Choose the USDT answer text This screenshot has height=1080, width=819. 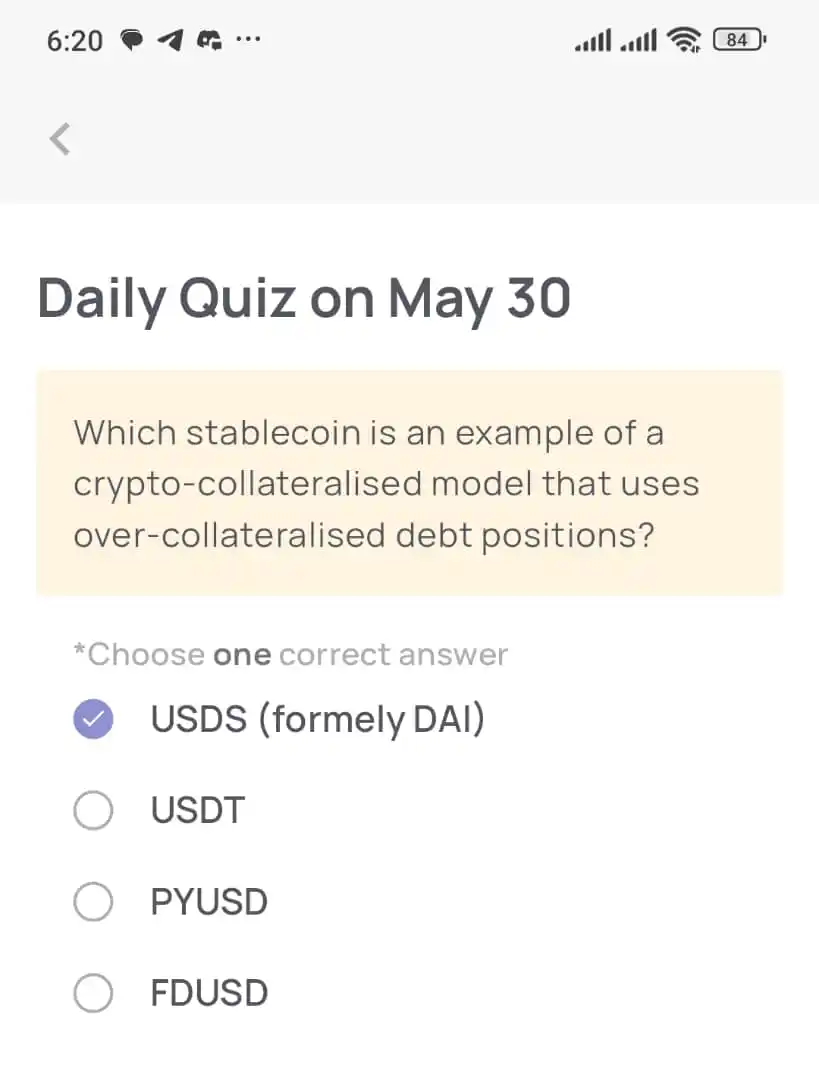(198, 810)
